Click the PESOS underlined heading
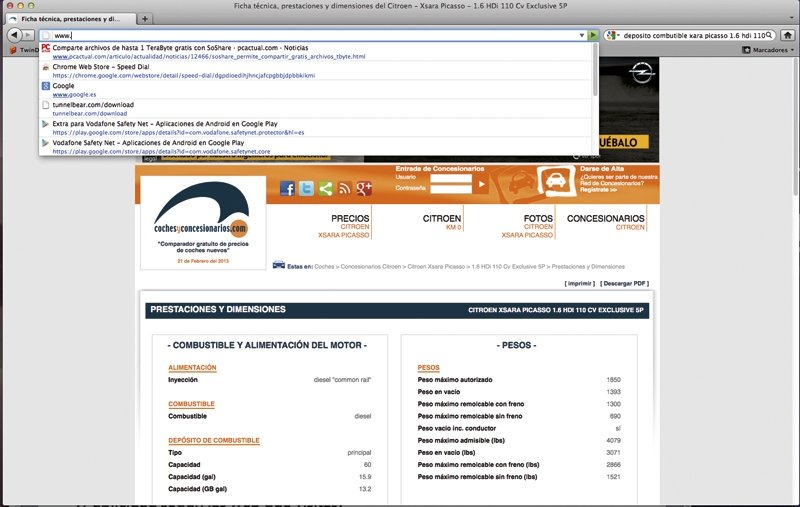The width and height of the screenshot is (800, 507). (429, 368)
